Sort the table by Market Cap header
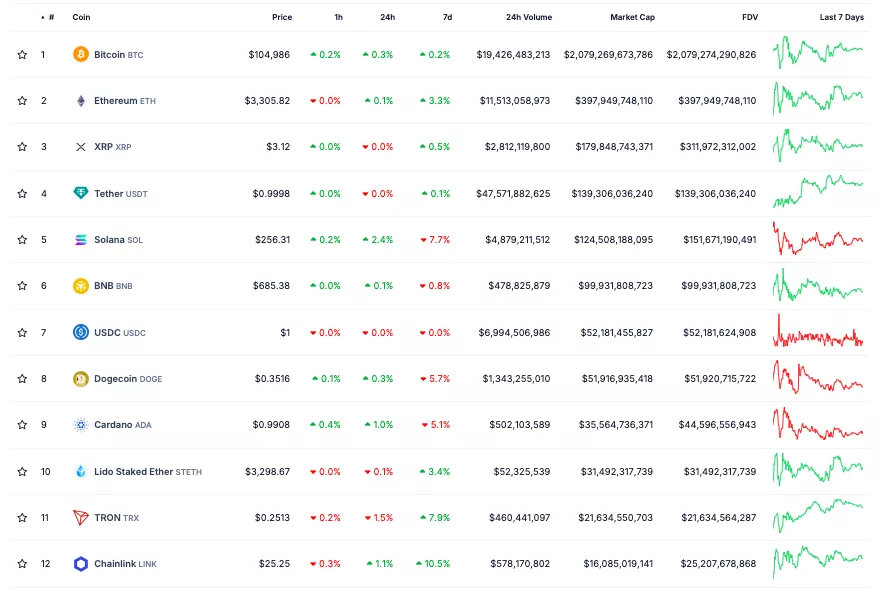The image size is (882, 591). pyautogui.click(x=631, y=17)
